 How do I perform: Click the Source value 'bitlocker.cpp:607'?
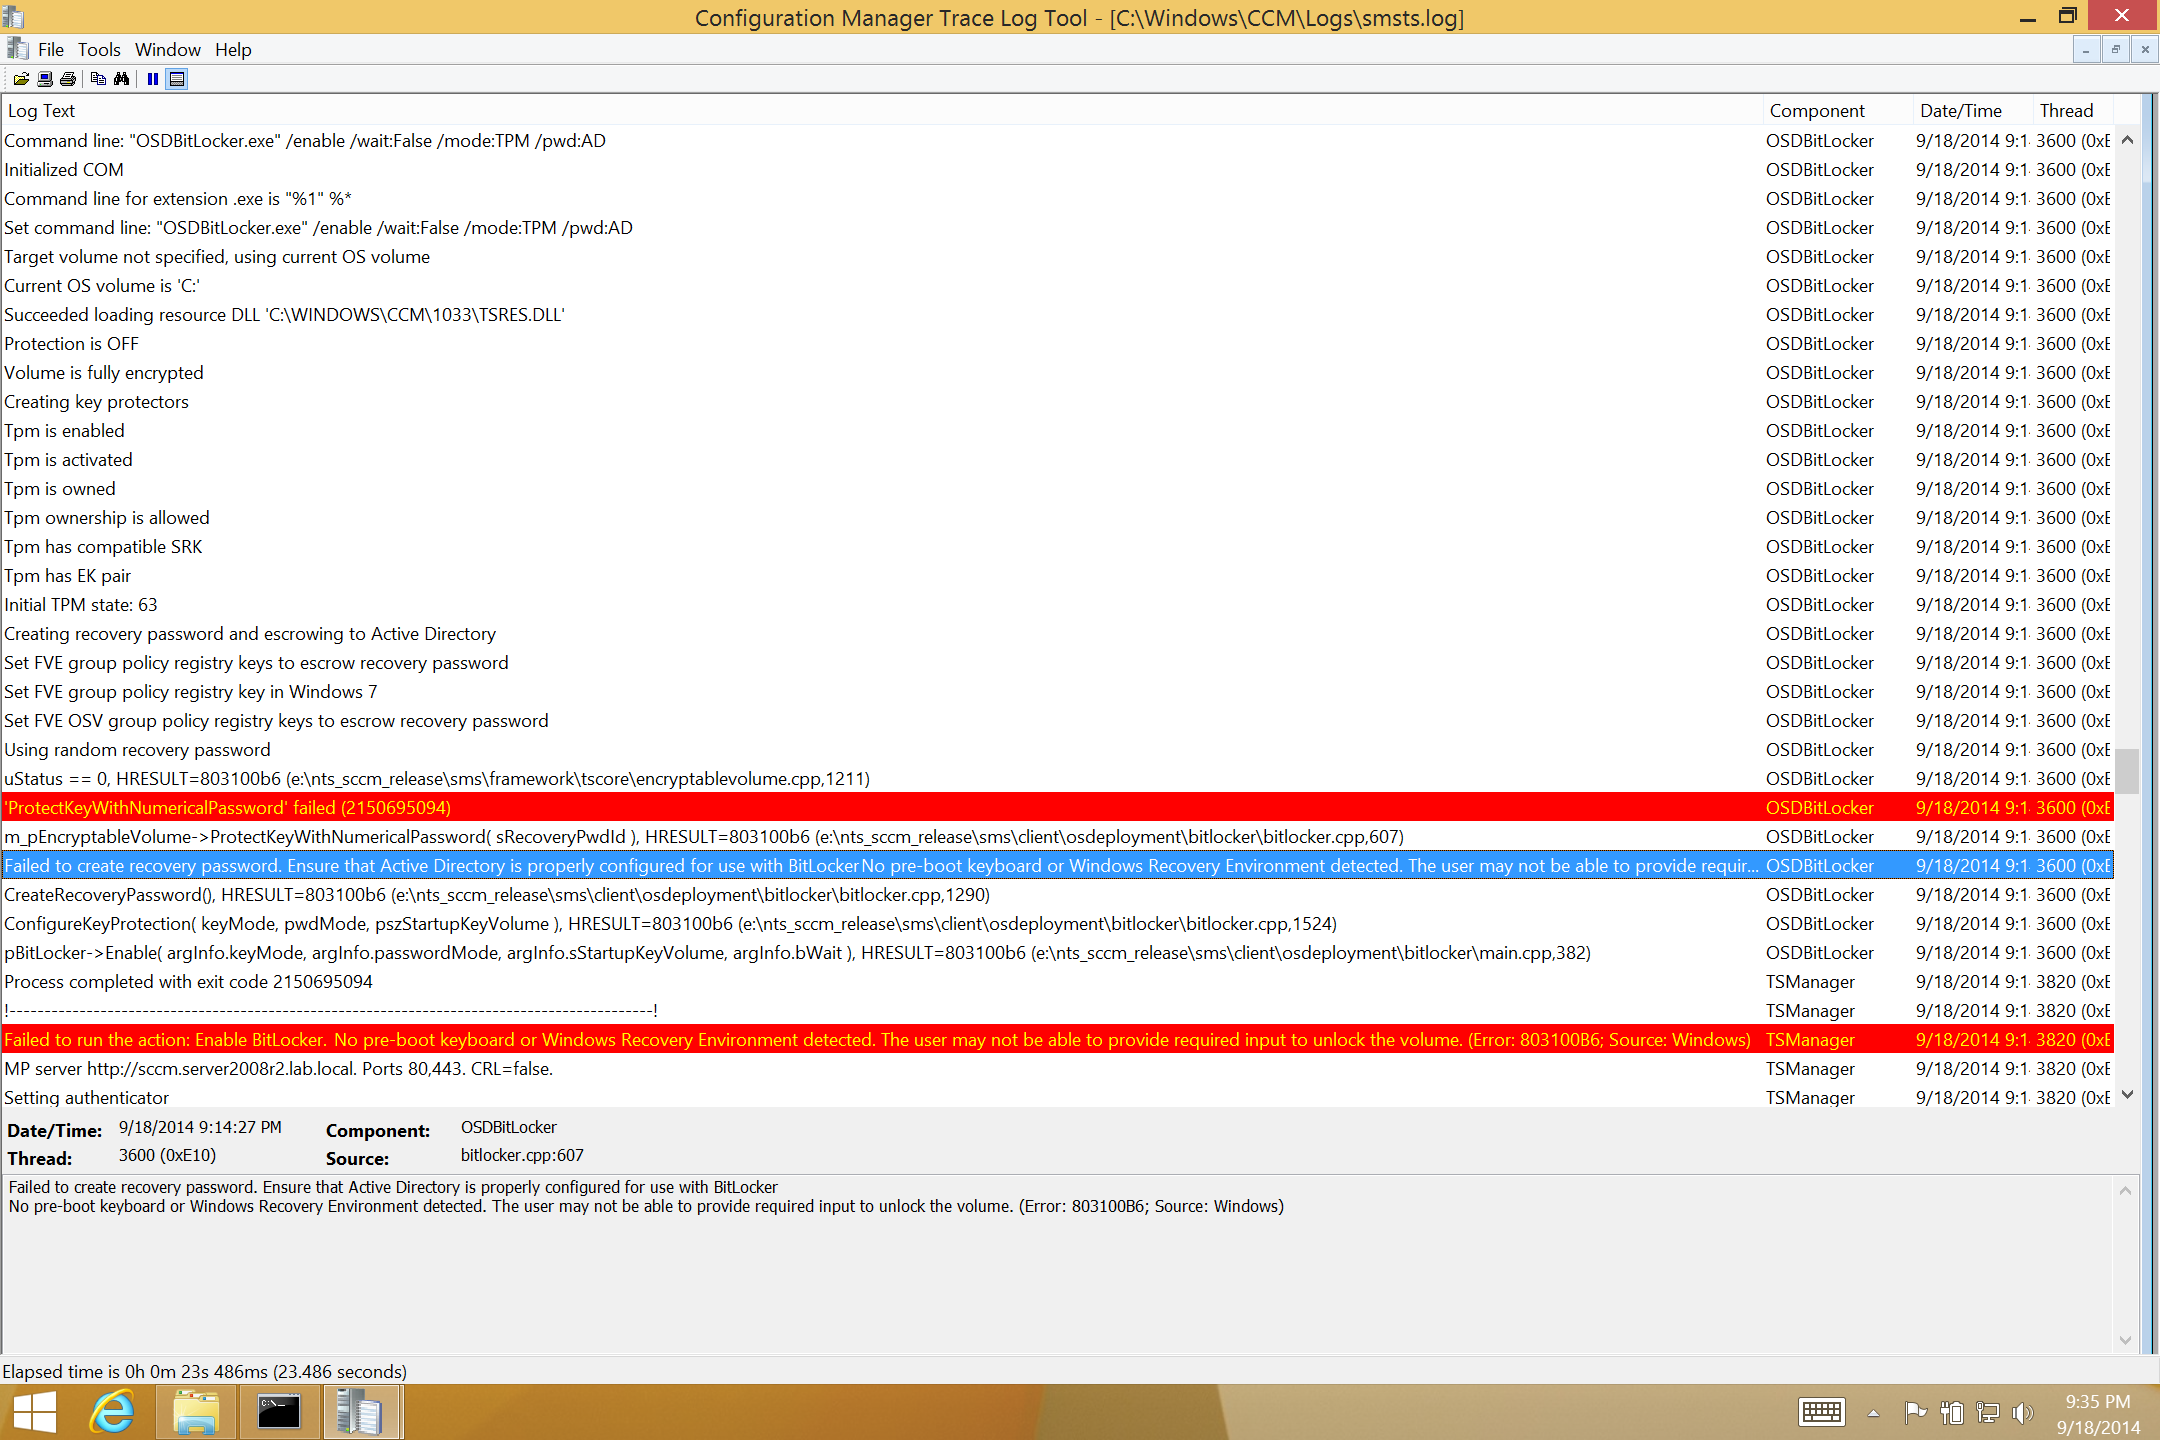pyautogui.click(x=522, y=1155)
